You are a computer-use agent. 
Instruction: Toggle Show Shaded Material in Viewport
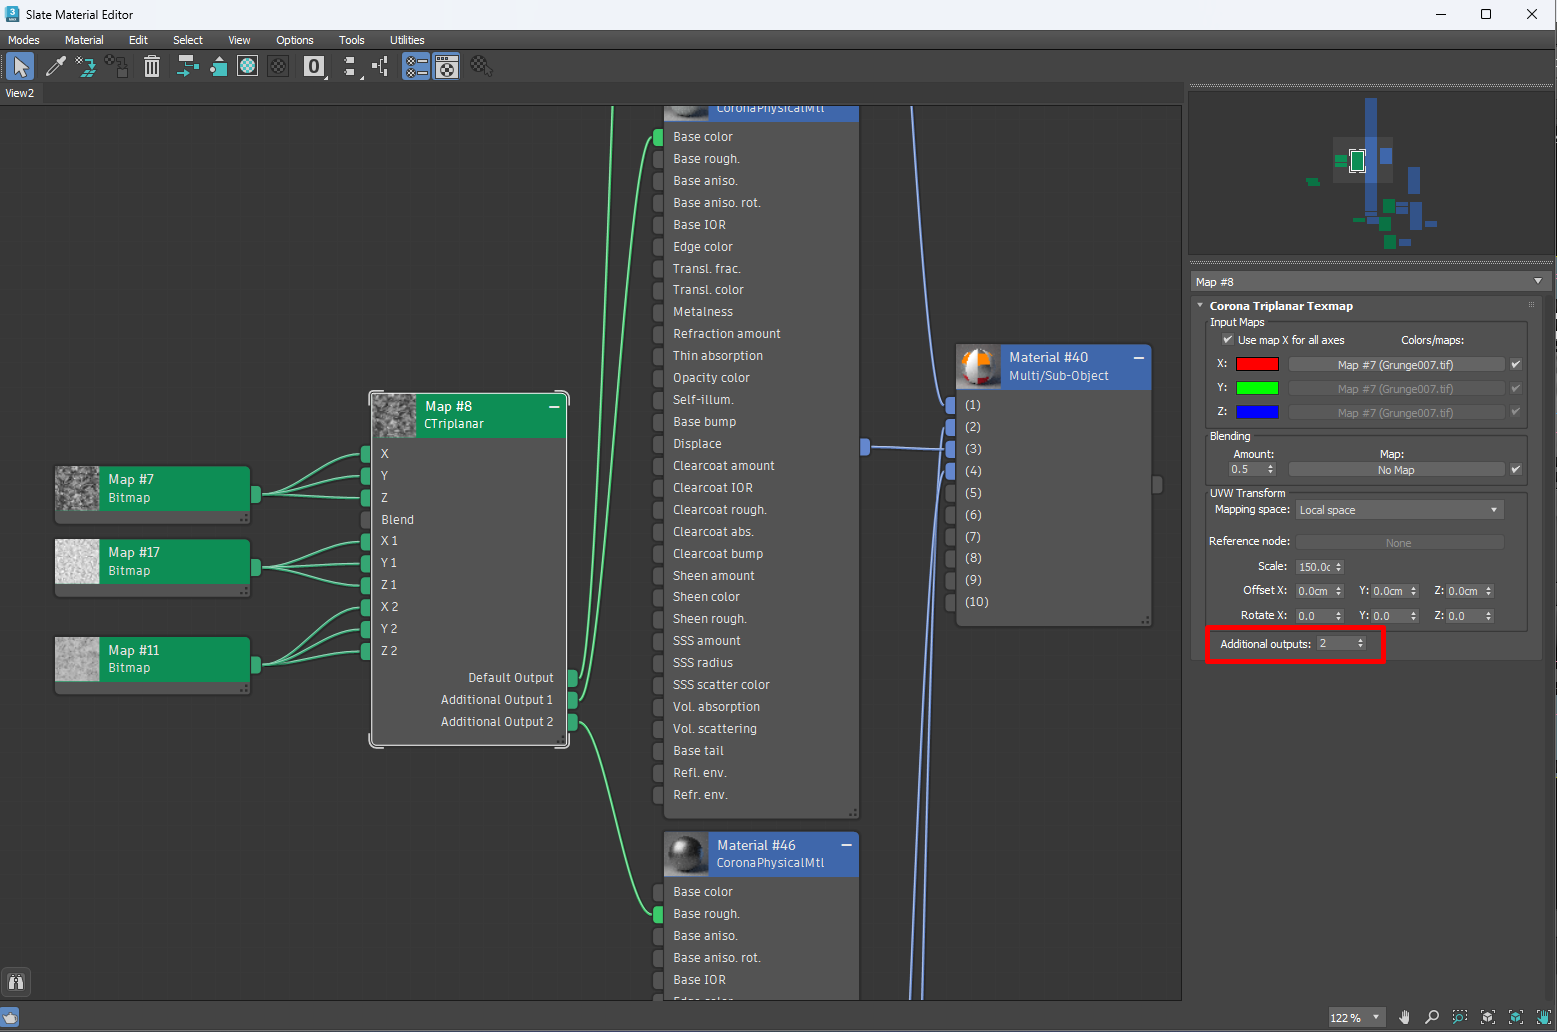247,66
